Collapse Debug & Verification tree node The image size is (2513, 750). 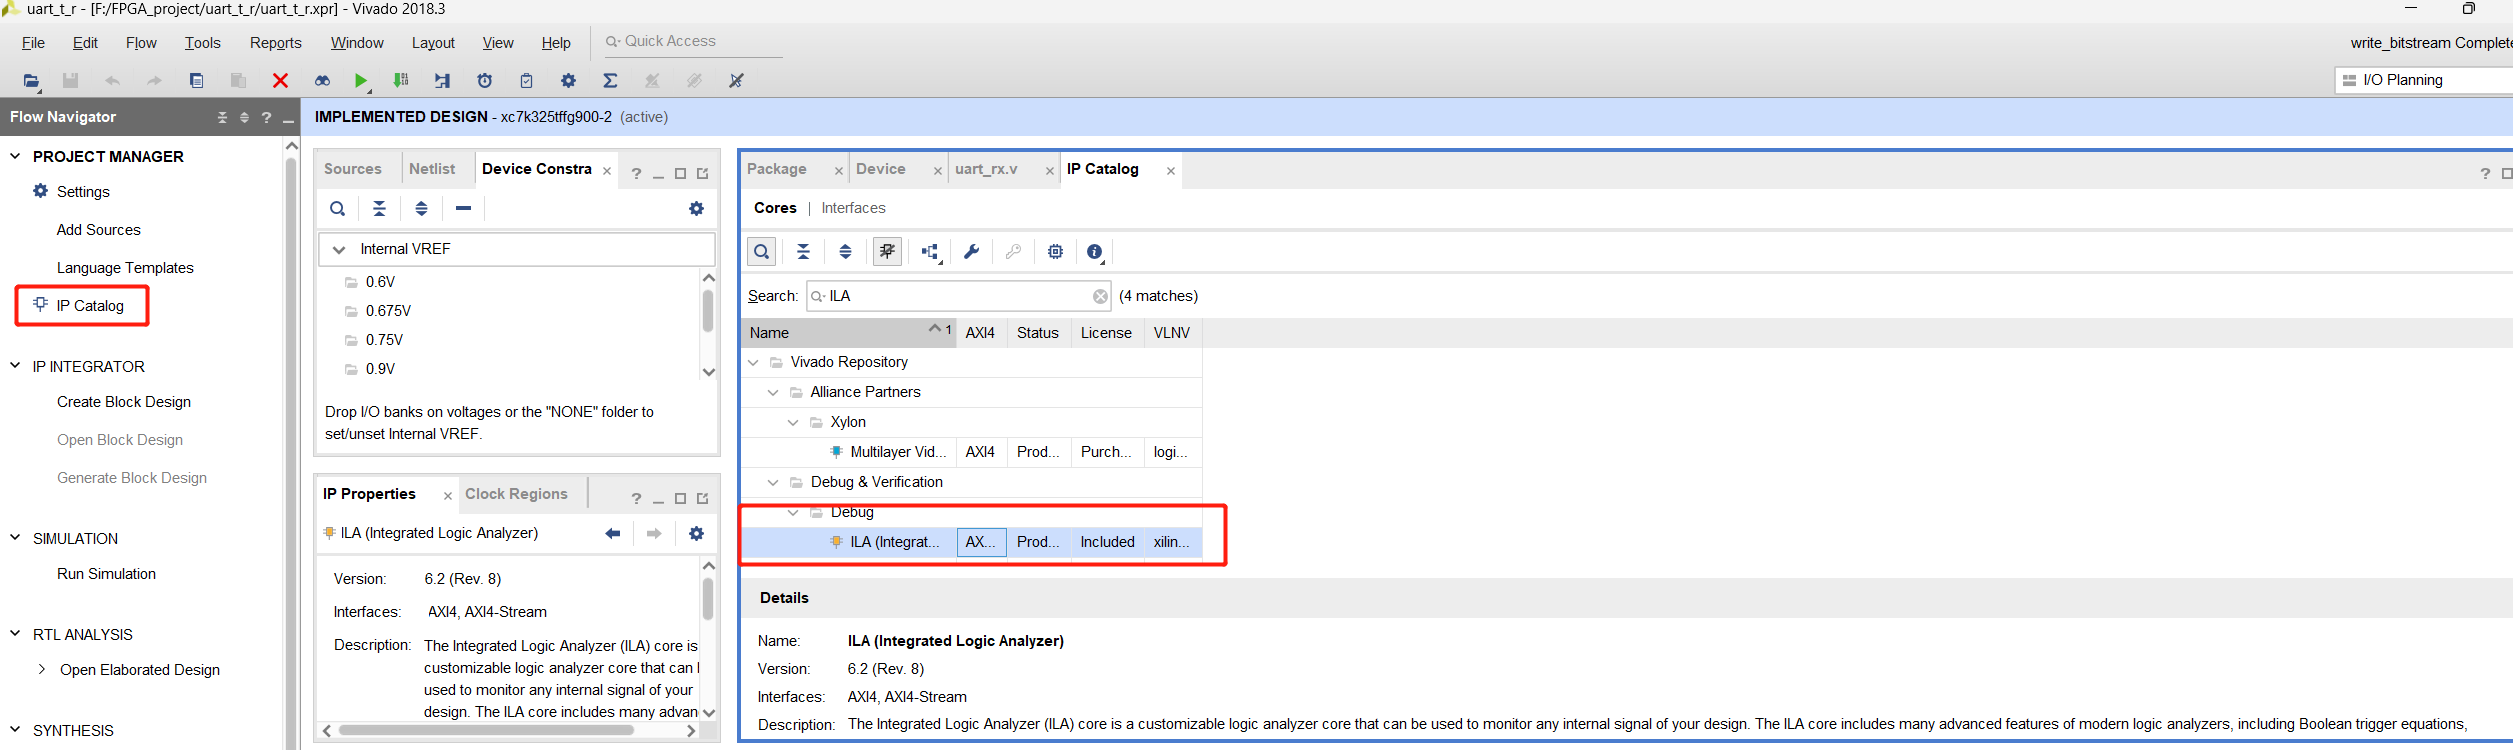773,483
